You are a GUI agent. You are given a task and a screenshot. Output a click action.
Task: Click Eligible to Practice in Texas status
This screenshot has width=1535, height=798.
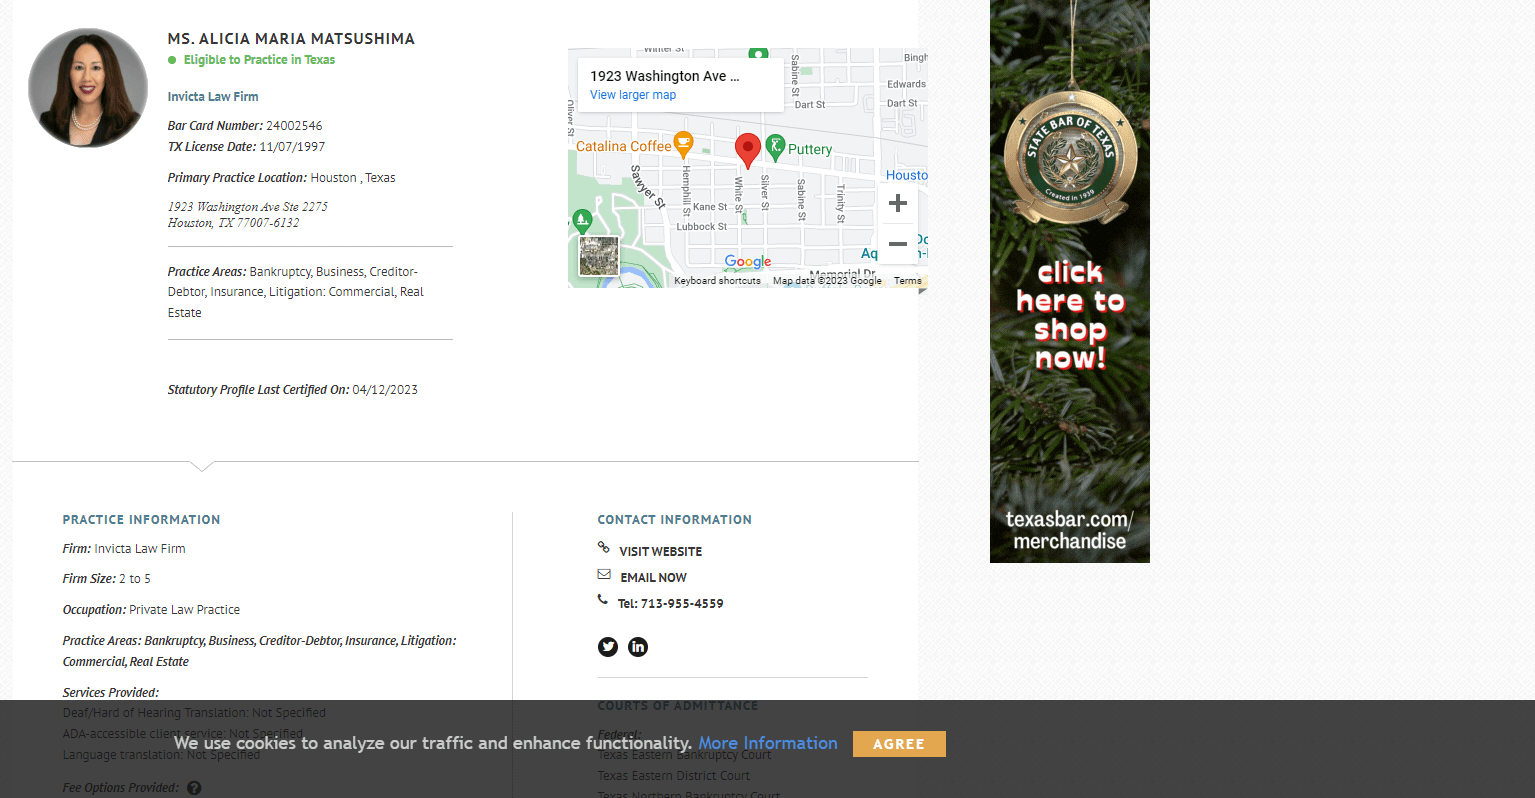coord(259,60)
